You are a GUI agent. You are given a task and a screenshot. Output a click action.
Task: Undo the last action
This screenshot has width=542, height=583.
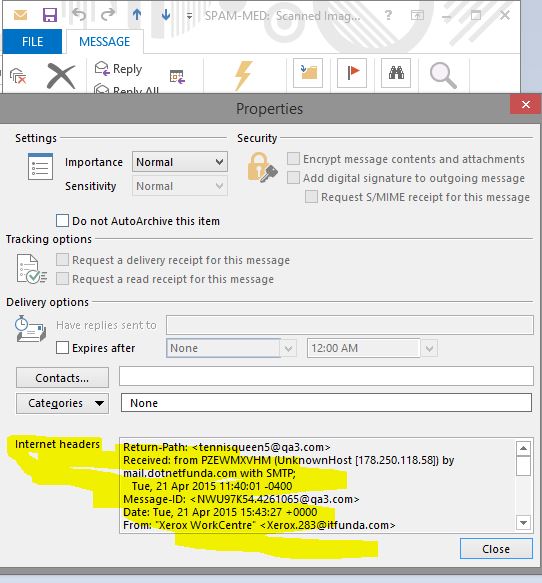[x=79, y=15]
